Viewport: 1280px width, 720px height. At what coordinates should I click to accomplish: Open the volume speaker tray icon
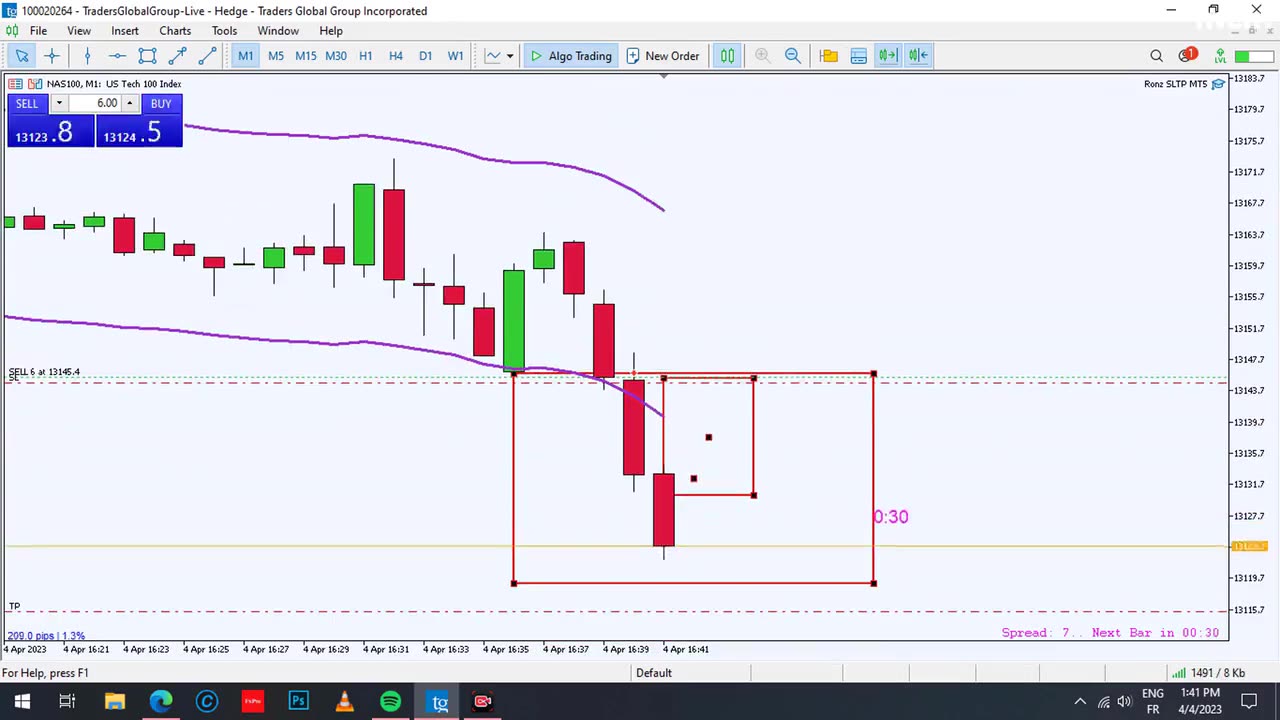(1125, 701)
